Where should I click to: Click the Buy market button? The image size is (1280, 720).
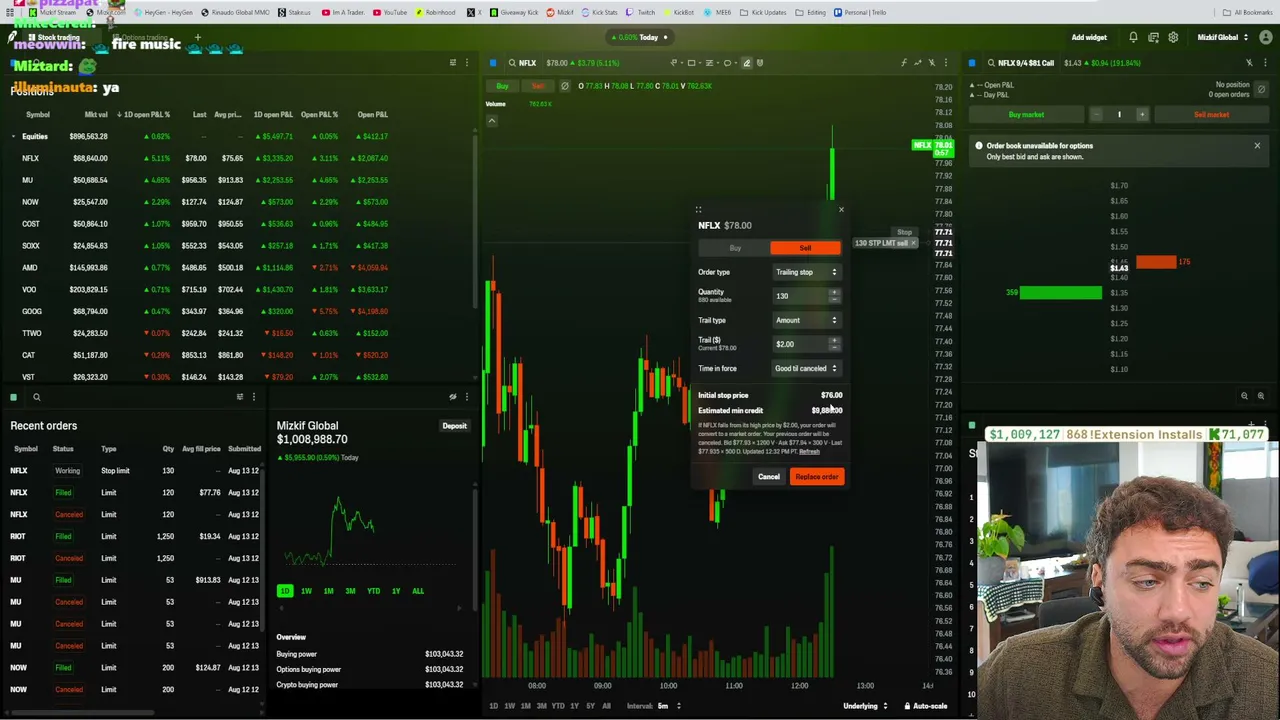[1026, 115]
